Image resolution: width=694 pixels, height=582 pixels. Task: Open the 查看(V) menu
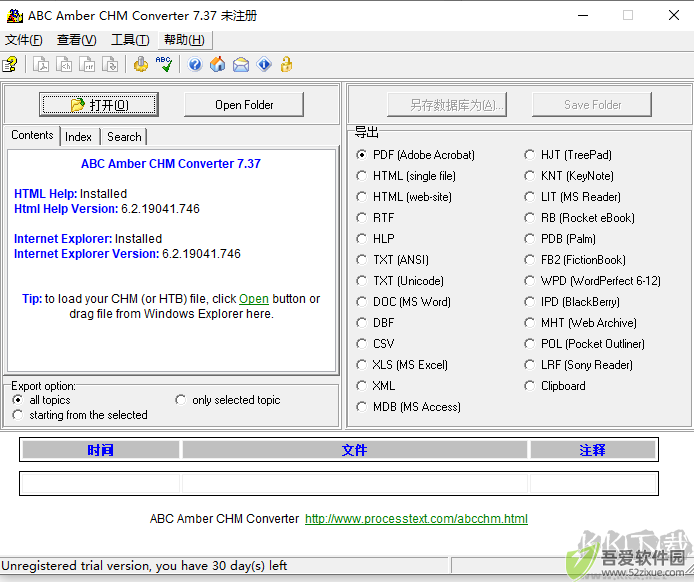(77, 40)
